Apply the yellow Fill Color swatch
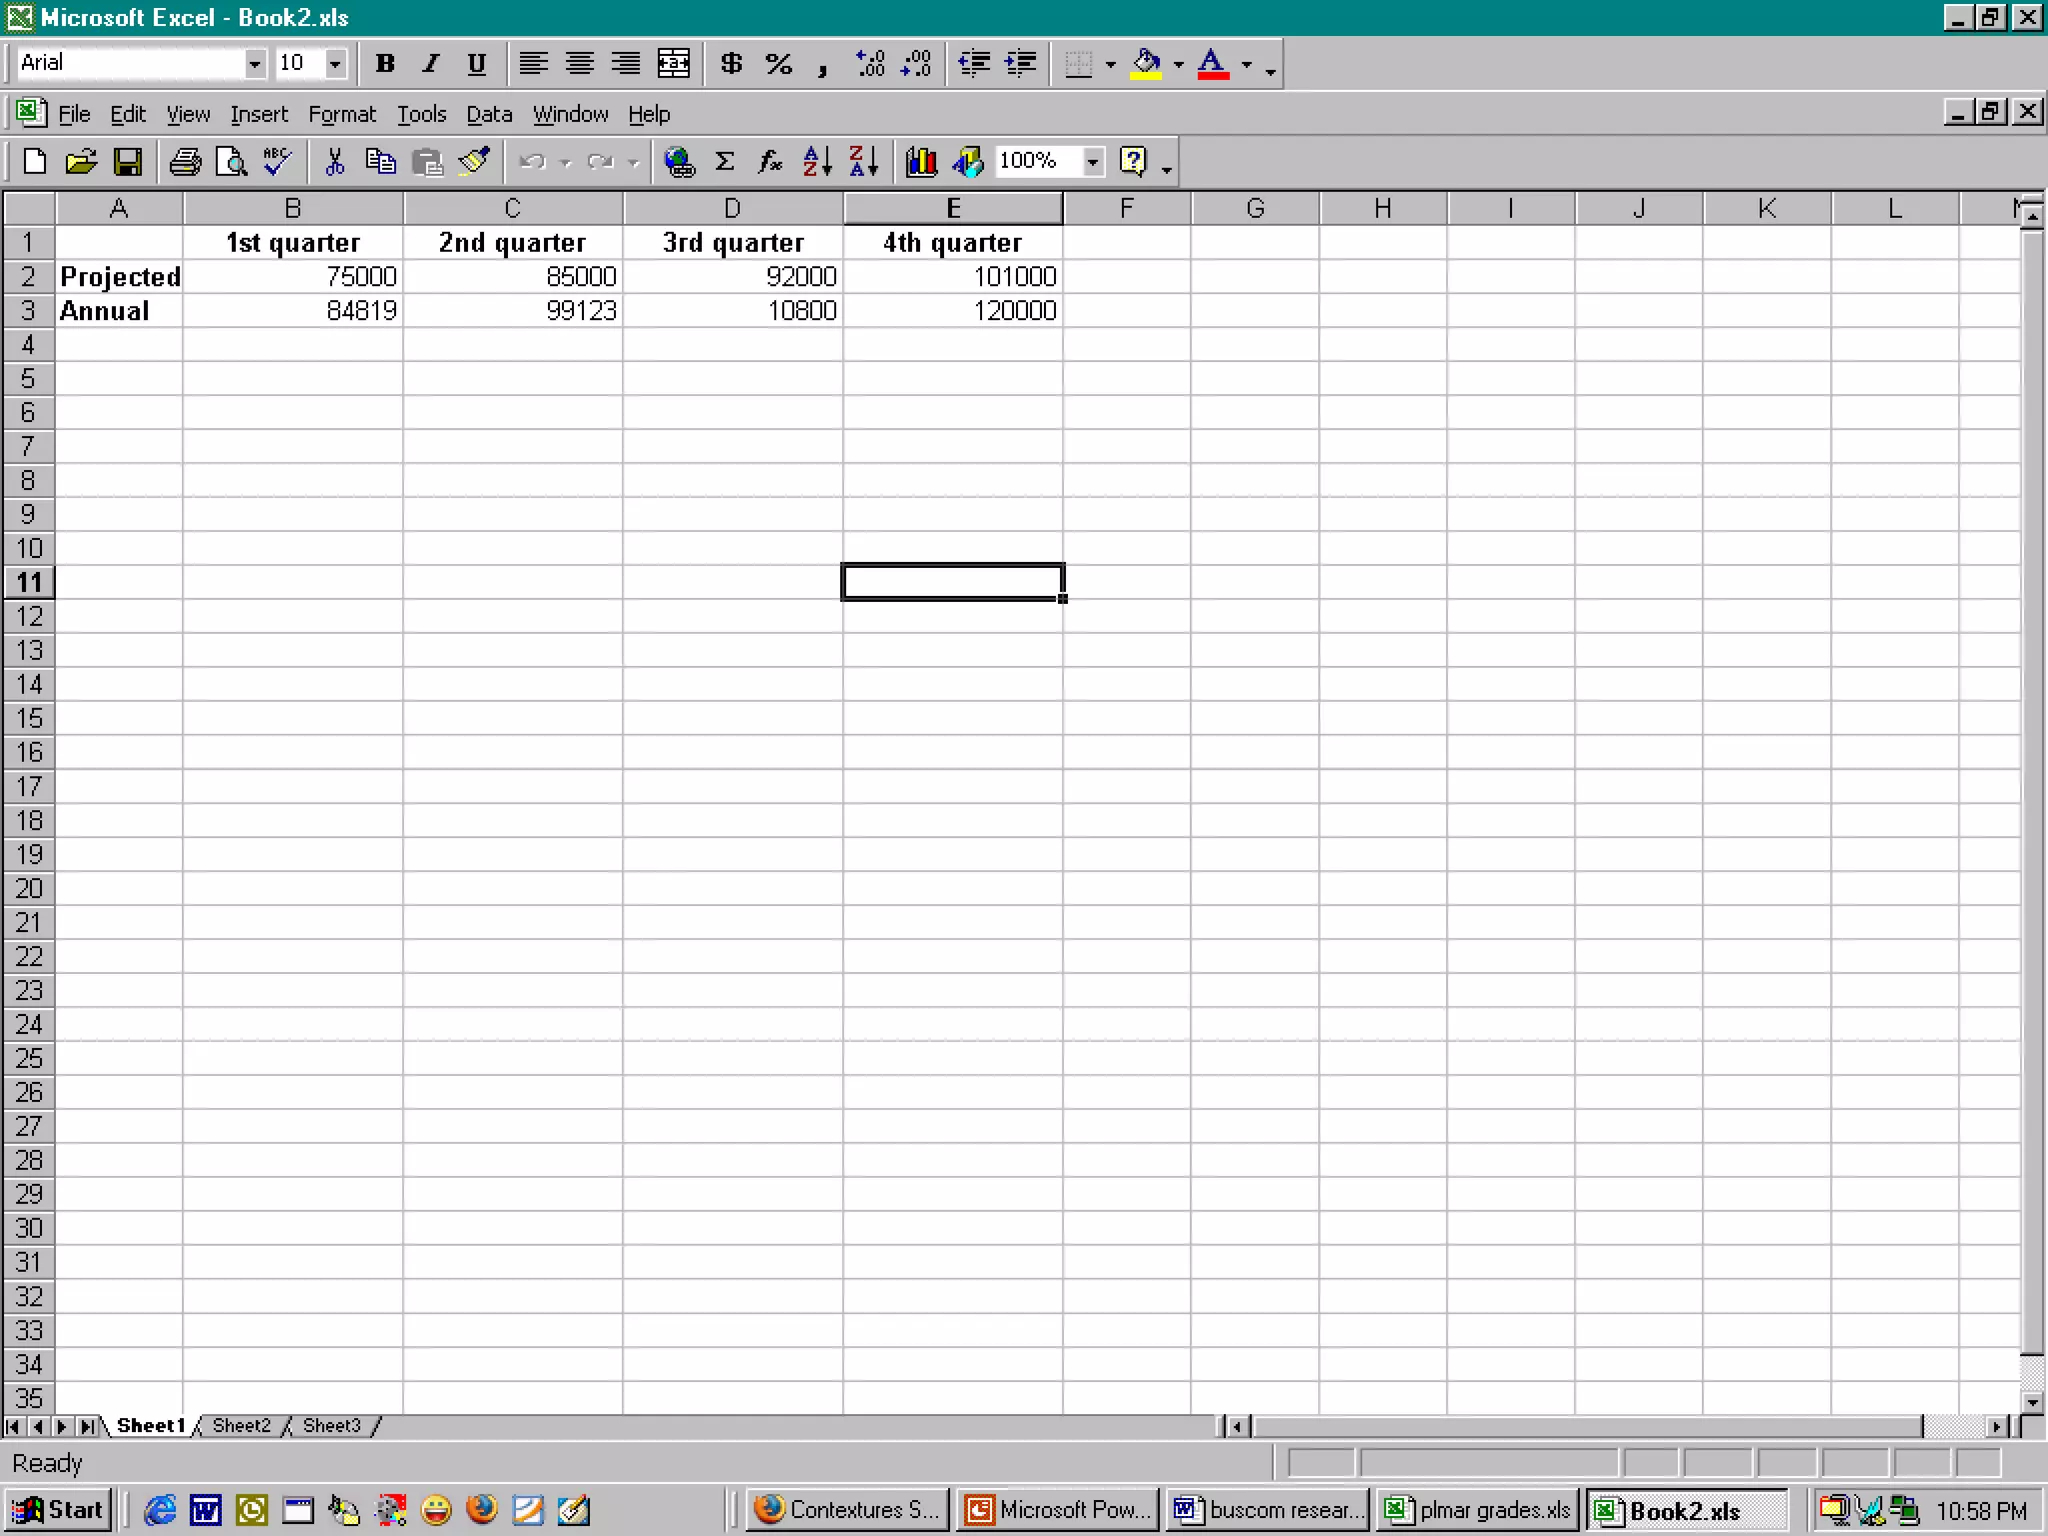2048x1536 pixels. [1146, 64]
